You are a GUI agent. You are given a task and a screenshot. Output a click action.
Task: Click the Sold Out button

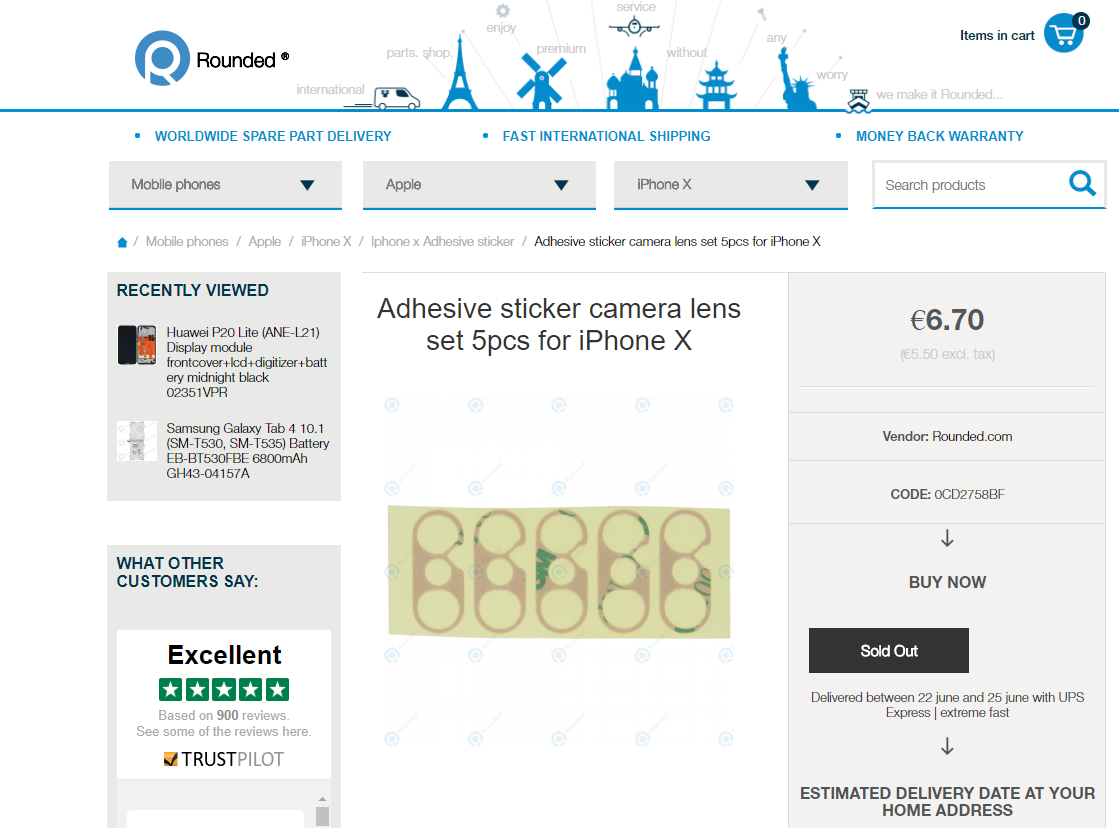click(888, 650)
